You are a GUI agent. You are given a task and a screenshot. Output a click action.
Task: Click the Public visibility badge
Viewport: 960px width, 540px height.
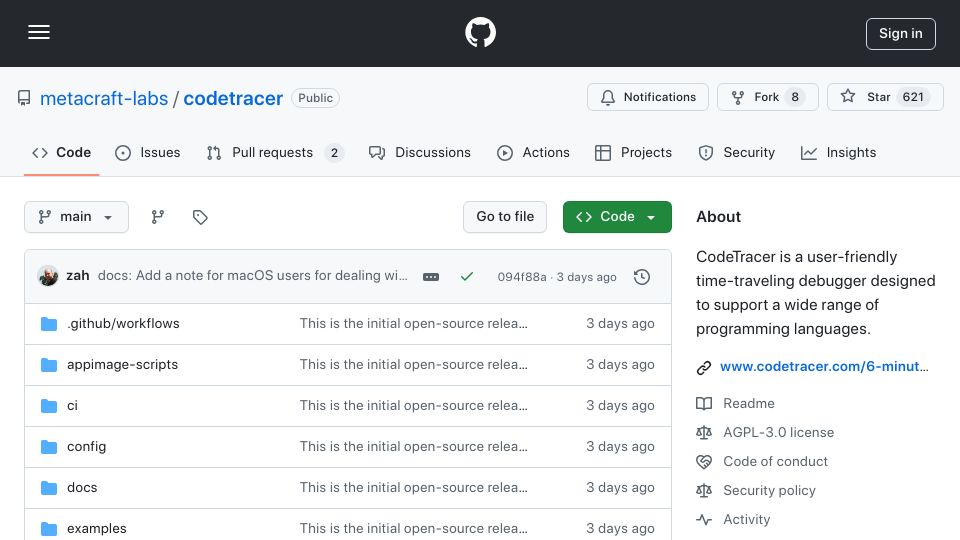(x=315, y=98)
